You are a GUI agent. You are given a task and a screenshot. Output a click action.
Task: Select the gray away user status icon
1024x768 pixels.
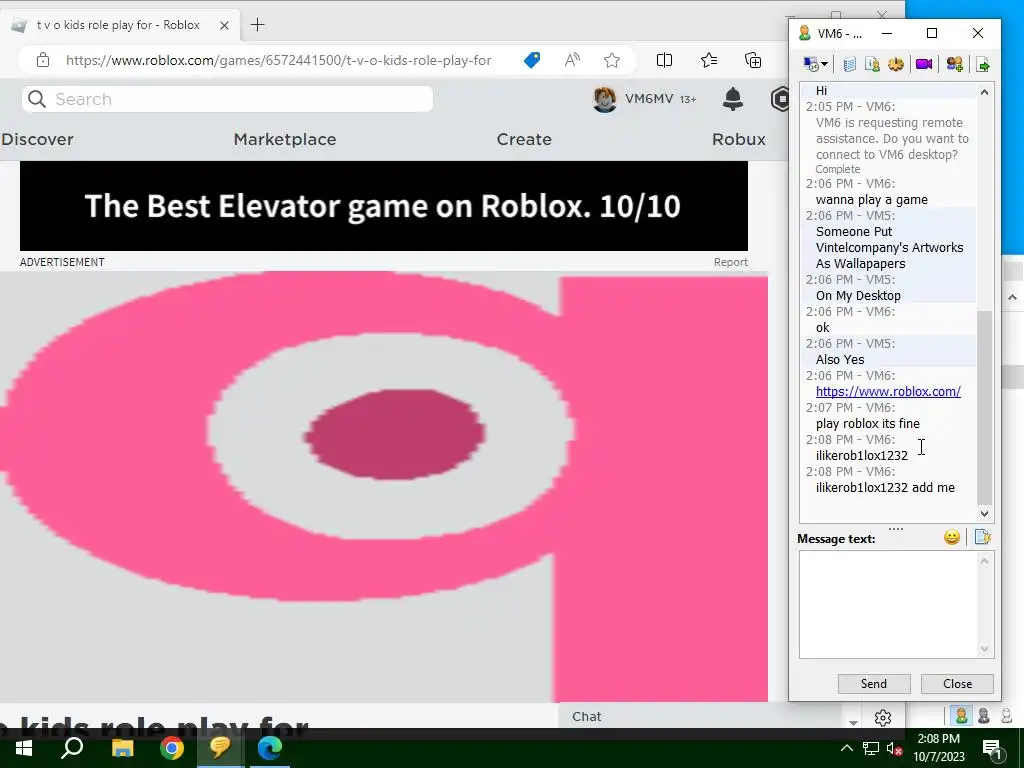point(984,716)
